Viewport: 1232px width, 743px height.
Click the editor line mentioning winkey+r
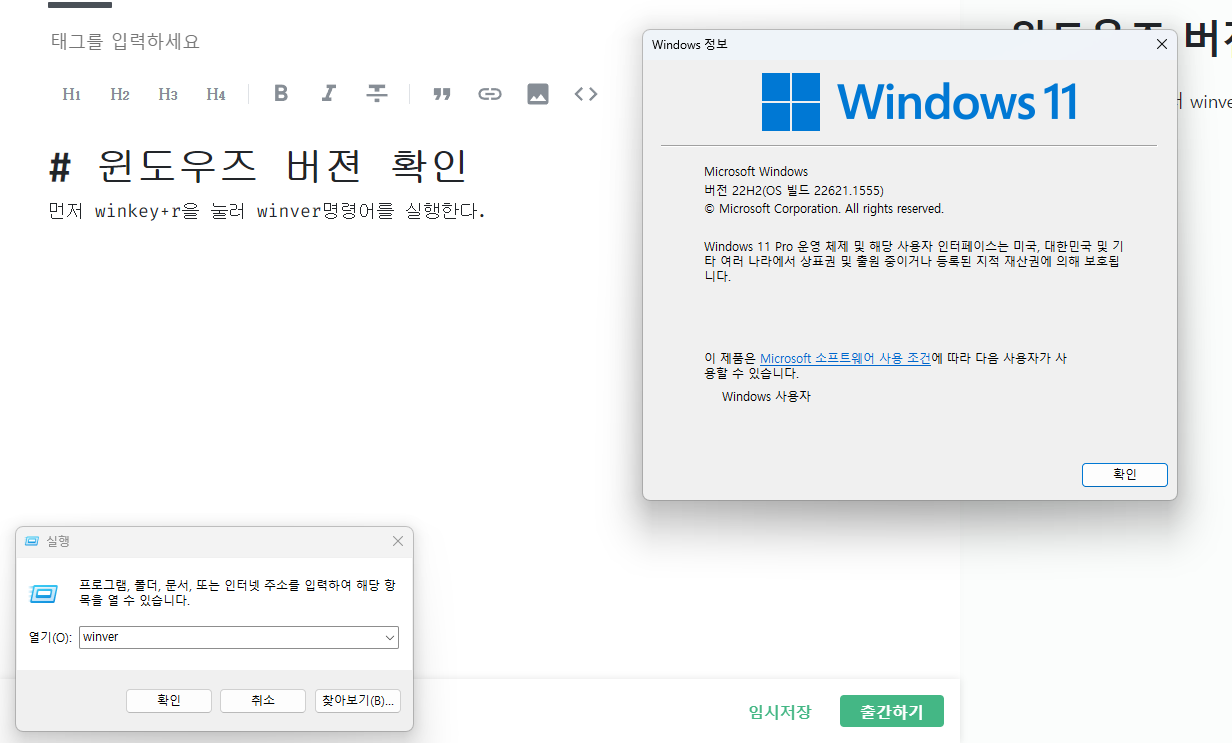267,211
